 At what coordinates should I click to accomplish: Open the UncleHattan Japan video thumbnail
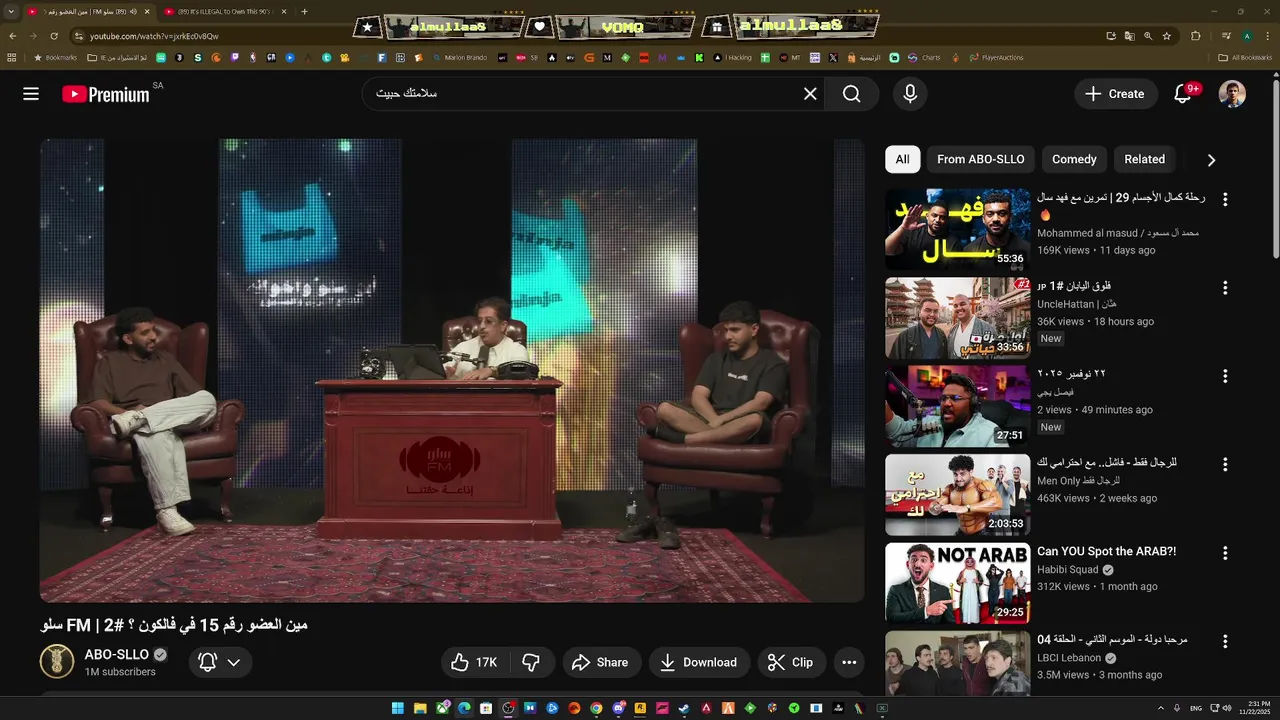tap(957, 318)
